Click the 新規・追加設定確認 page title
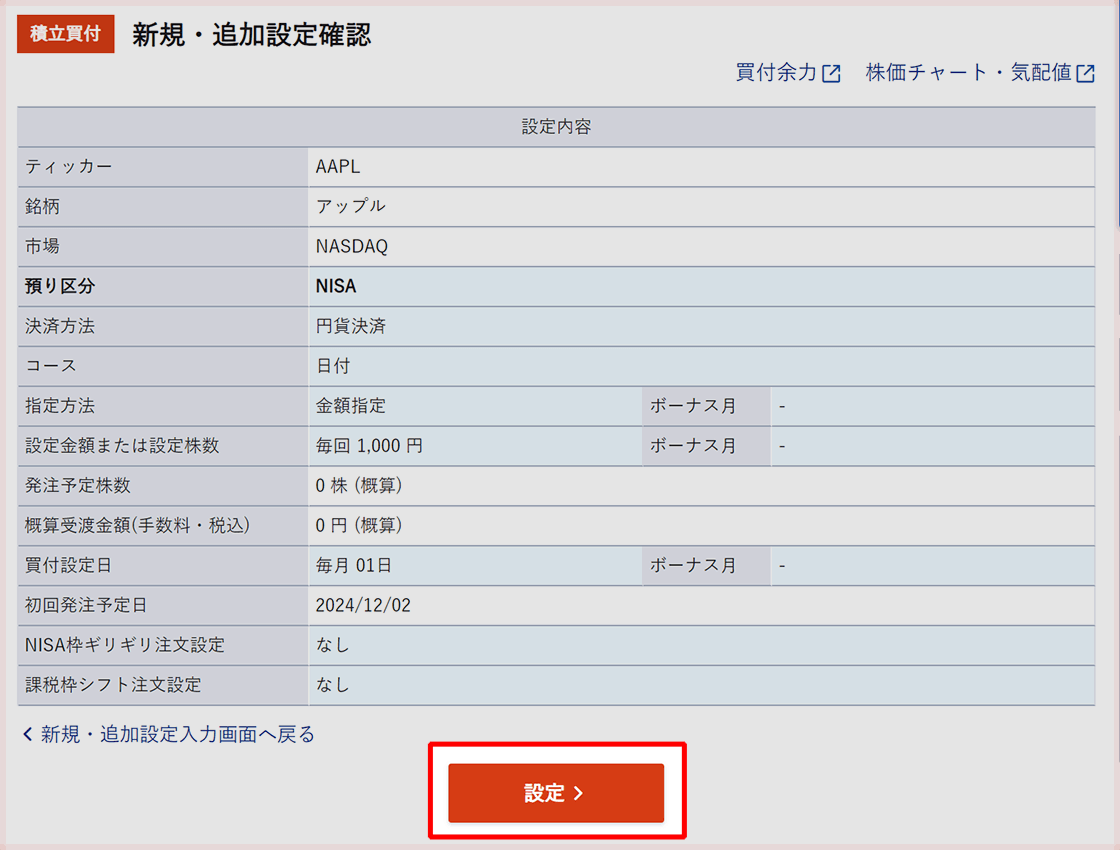The height and width of the screenshot is (850, 1120). point(251,34)
